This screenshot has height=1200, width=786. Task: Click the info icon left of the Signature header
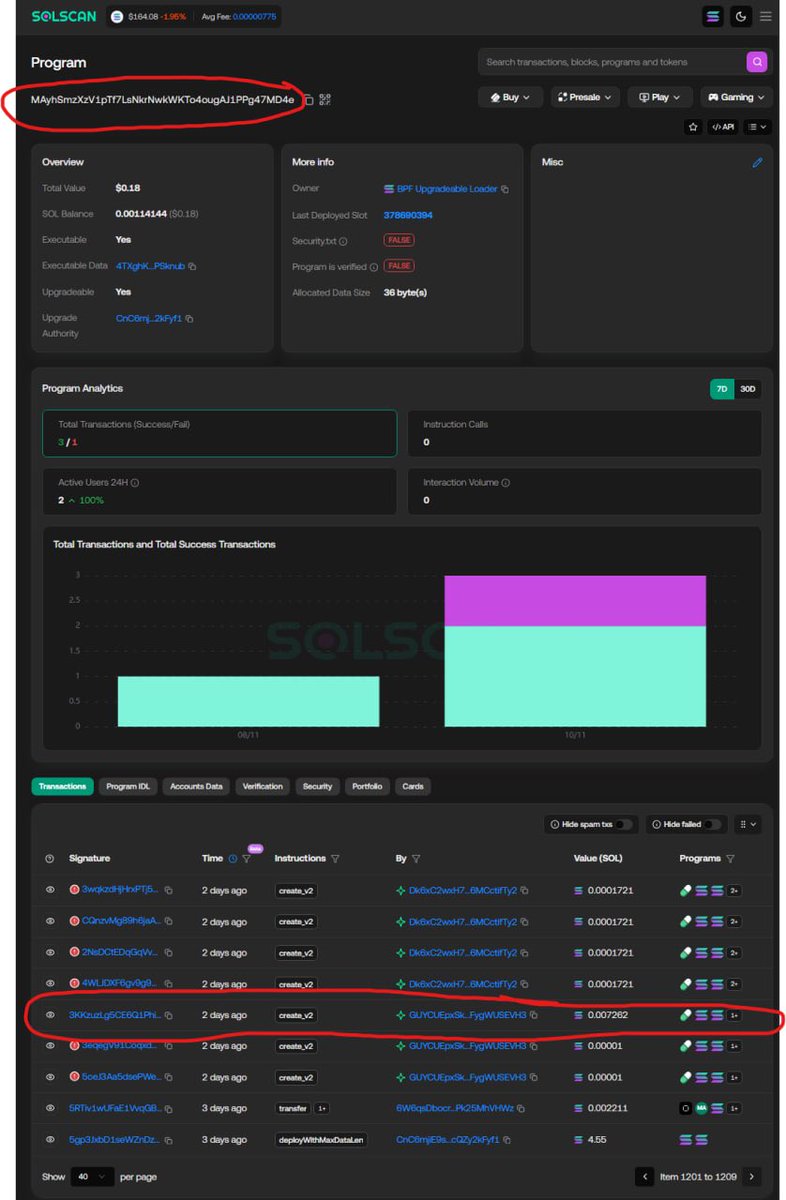(x=50, y=859)
